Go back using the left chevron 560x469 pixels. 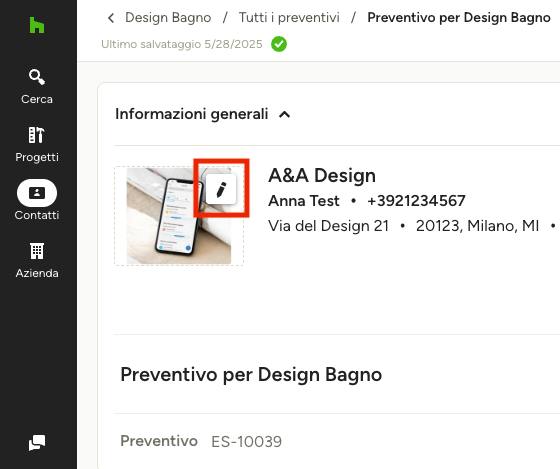(111, 18)
